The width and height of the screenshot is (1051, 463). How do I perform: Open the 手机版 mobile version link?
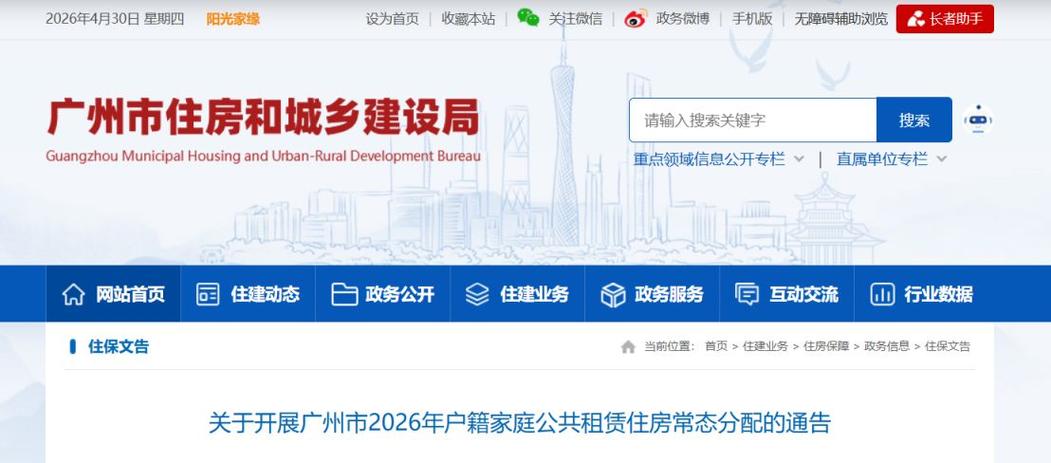point(752,19)
